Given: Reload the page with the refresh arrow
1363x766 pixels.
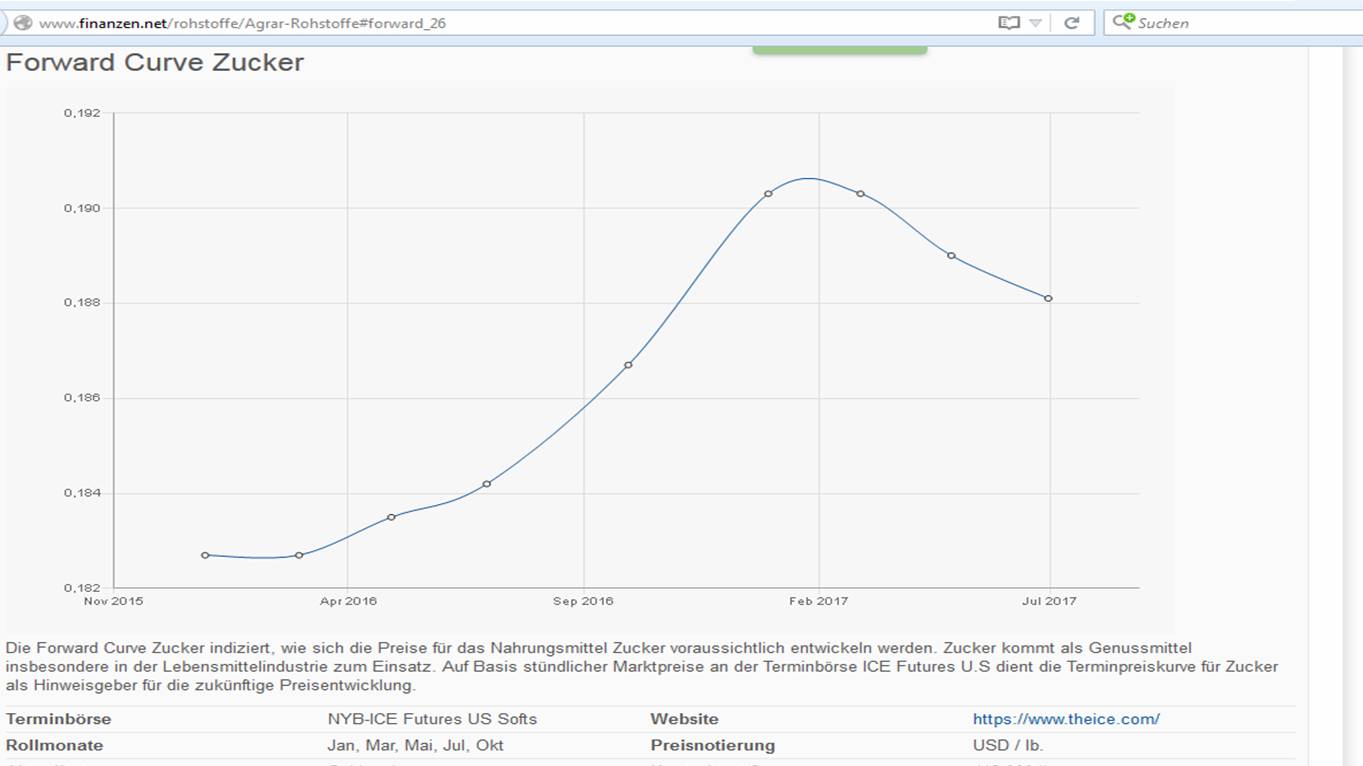Looking at the screenshot, I should [x=1072, y=22].
